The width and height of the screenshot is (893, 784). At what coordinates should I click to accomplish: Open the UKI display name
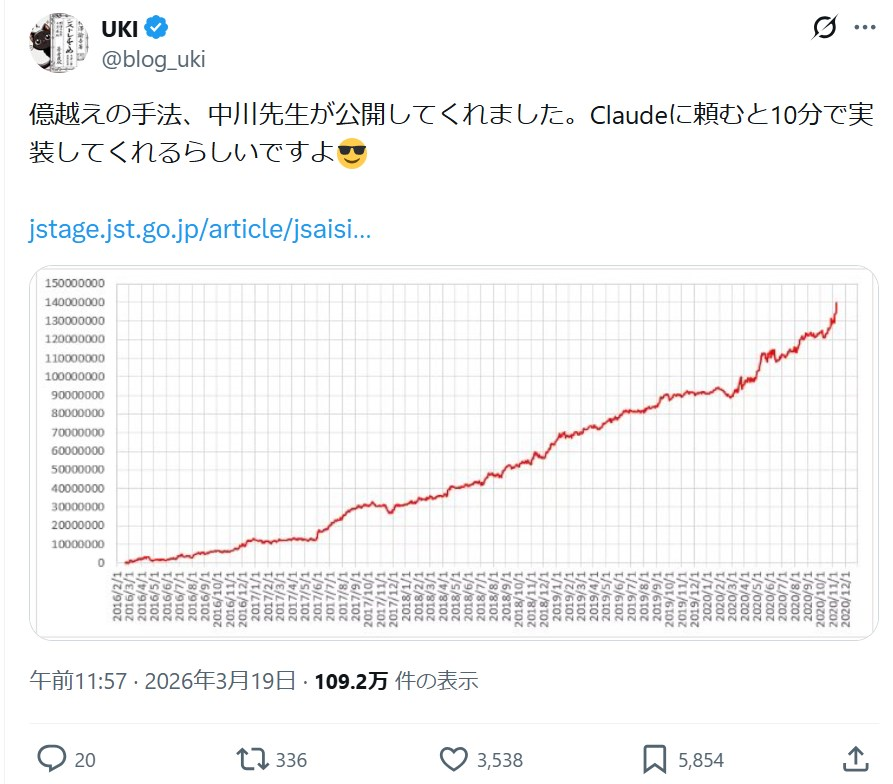click(120, 28)
